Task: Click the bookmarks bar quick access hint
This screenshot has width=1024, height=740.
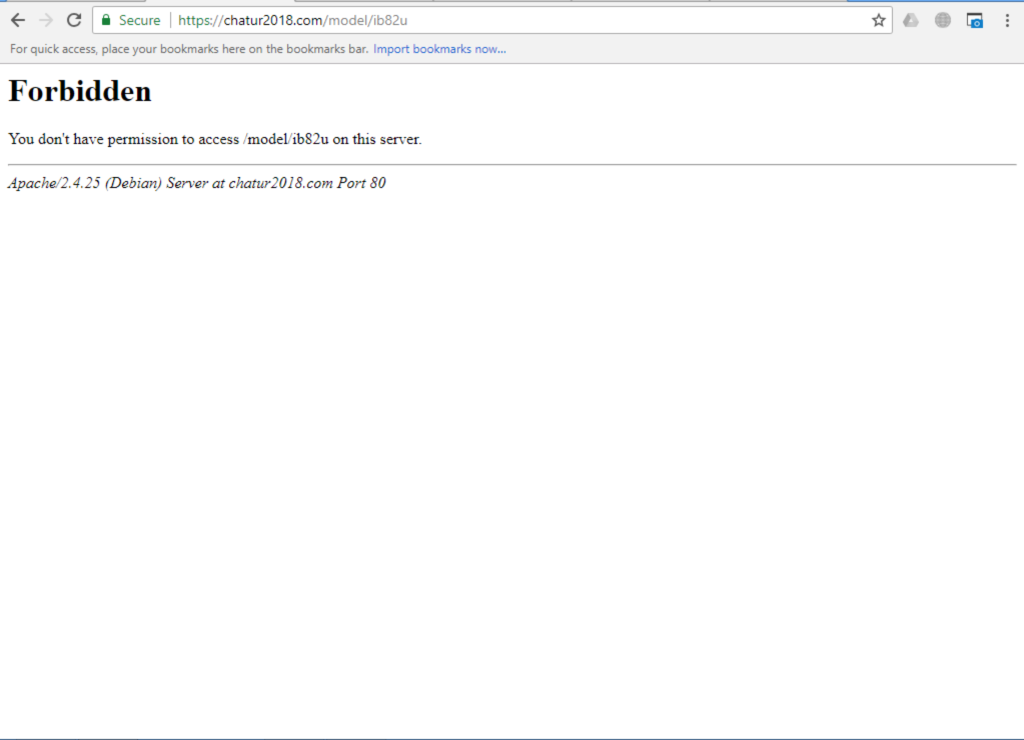Action: click(x=189, y=49)
